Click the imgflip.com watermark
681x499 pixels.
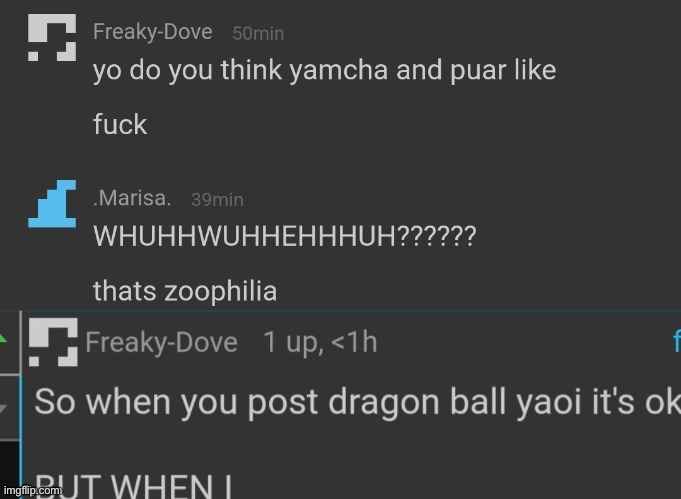33,491
